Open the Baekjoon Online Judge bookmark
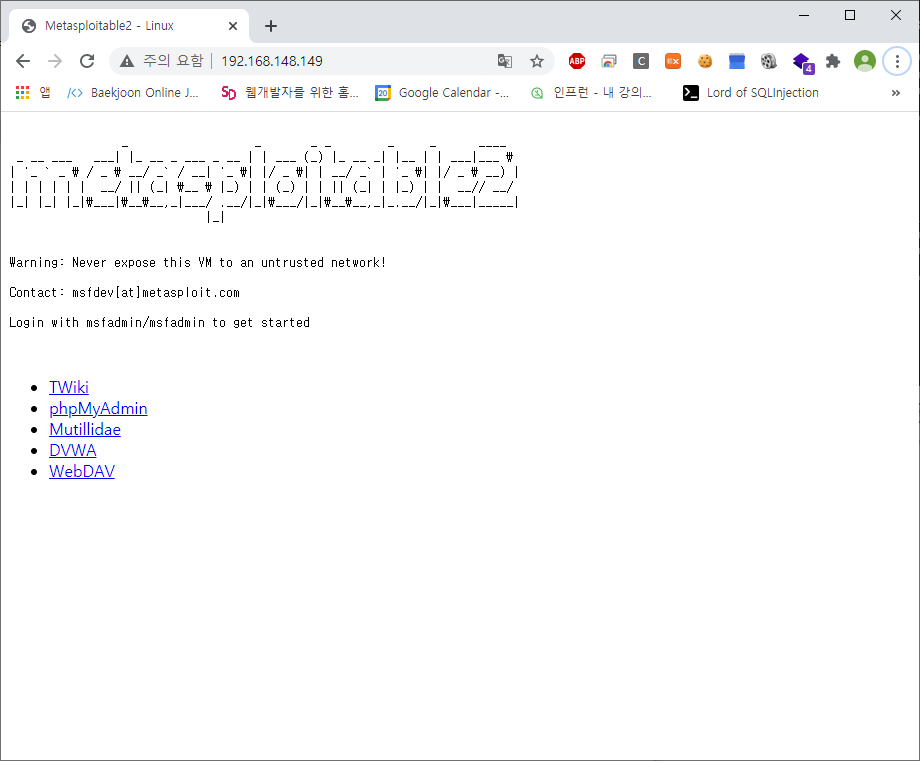 [x=133, y=93]
